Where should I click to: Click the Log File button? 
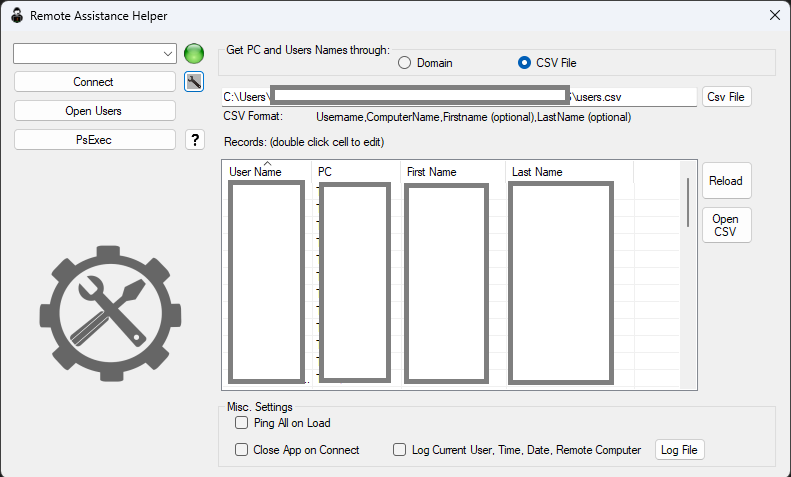(679, 450)
